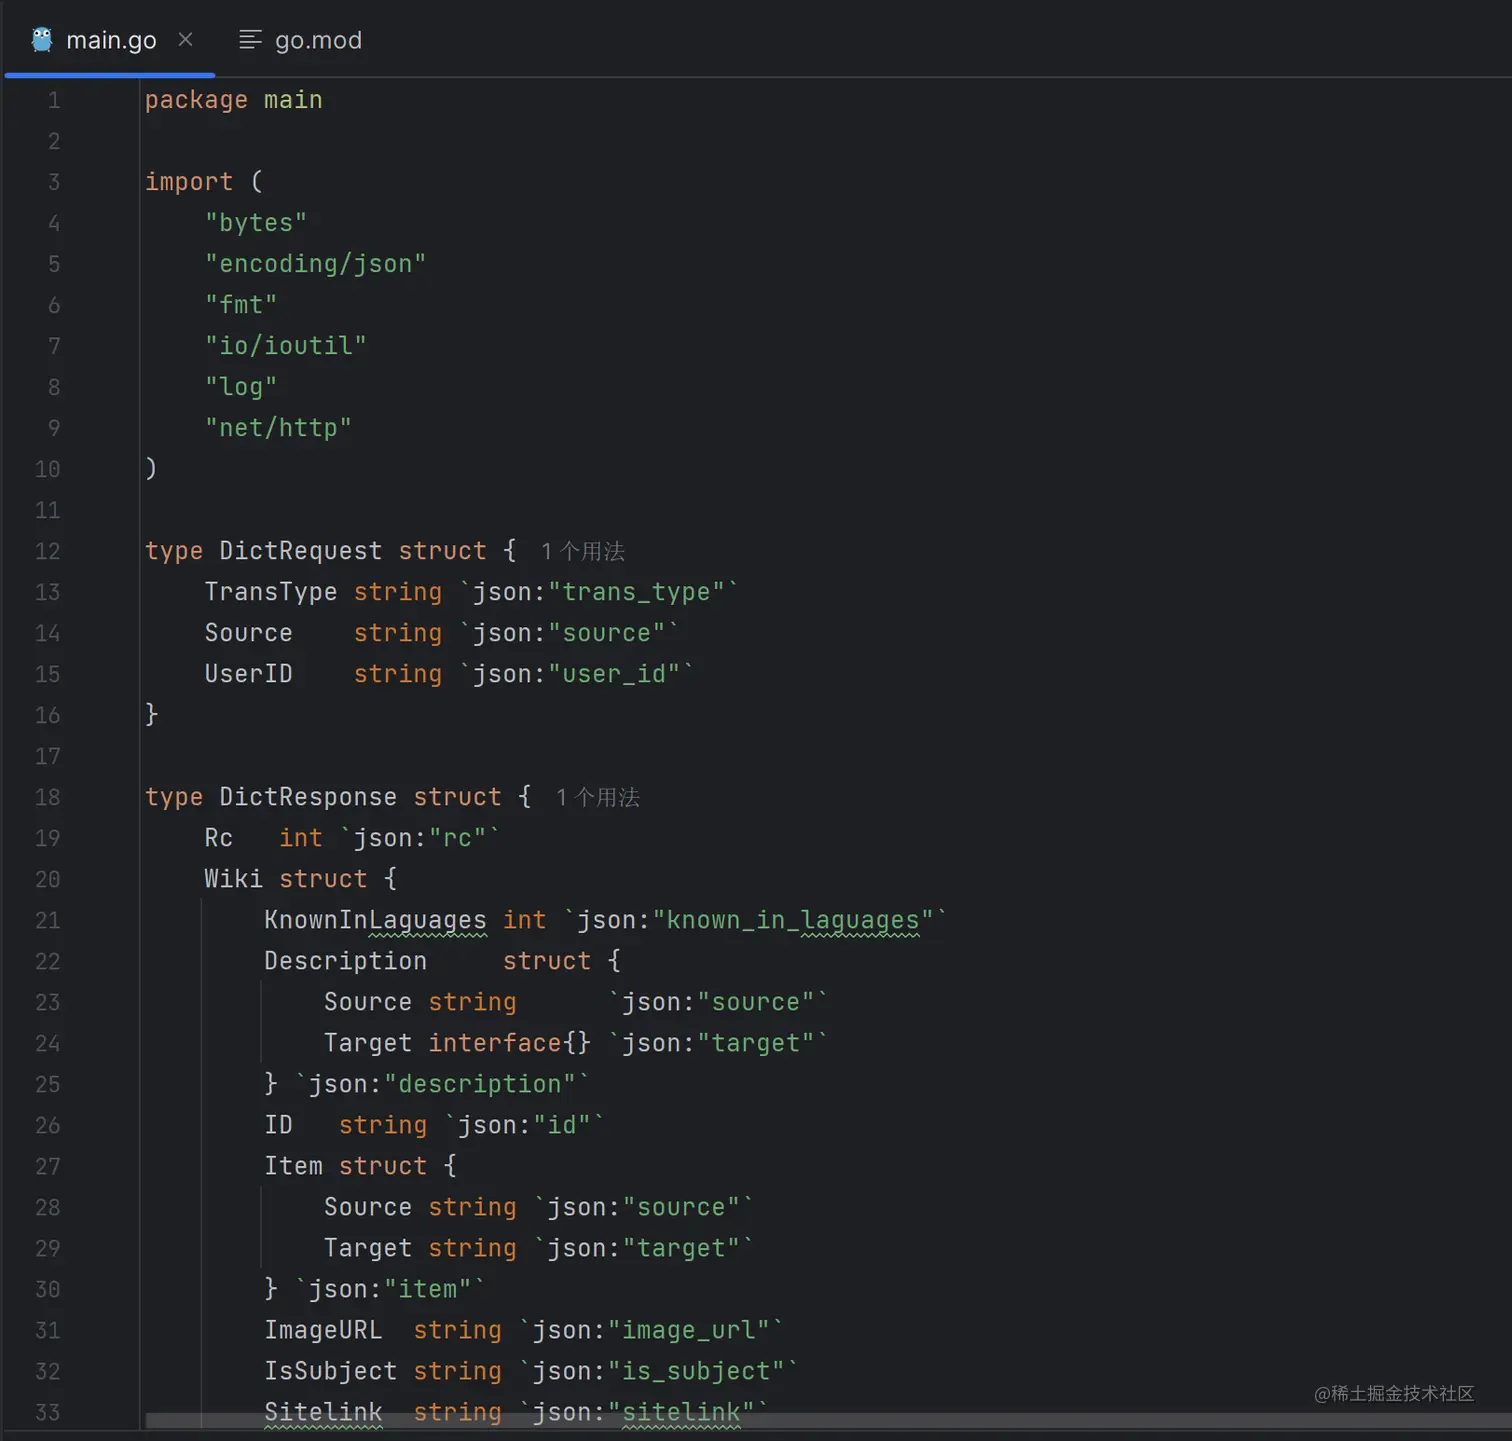Click the IsSubject field name
This screenshot has height=1441, width=1512.
coord(331,1371)
